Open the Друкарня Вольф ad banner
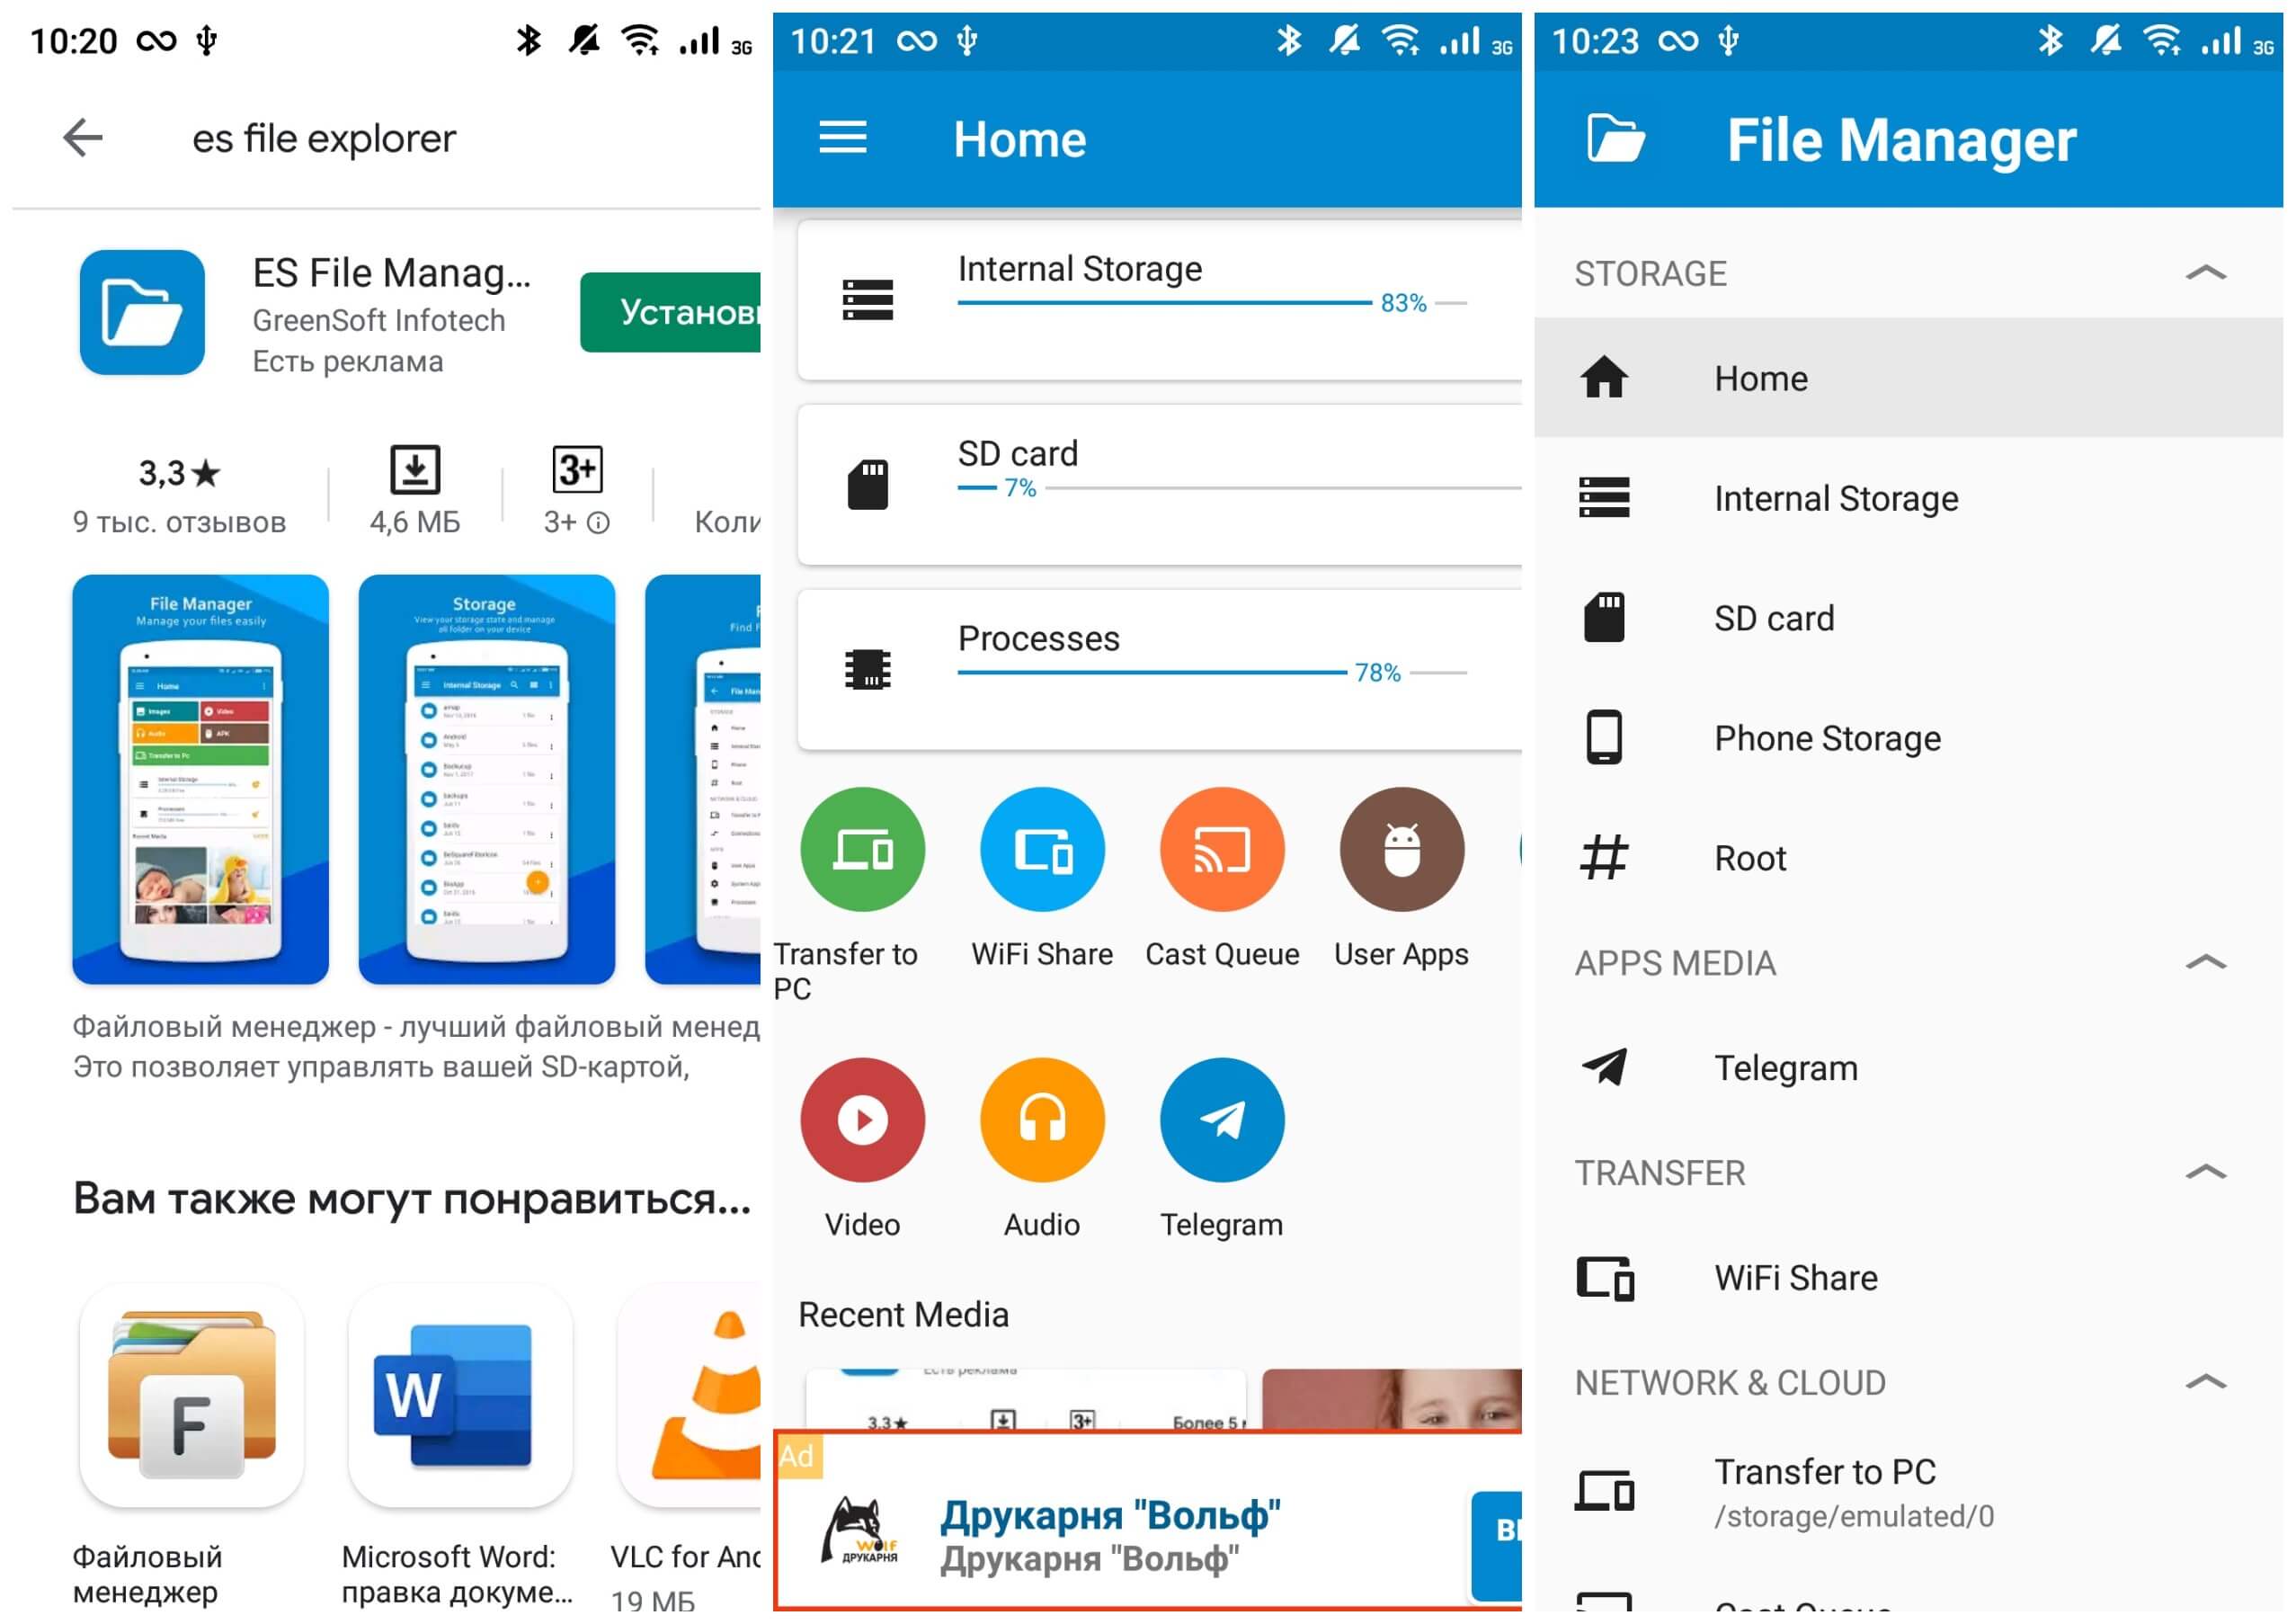2296x1624 pixels. [x=1148, y=1521]
